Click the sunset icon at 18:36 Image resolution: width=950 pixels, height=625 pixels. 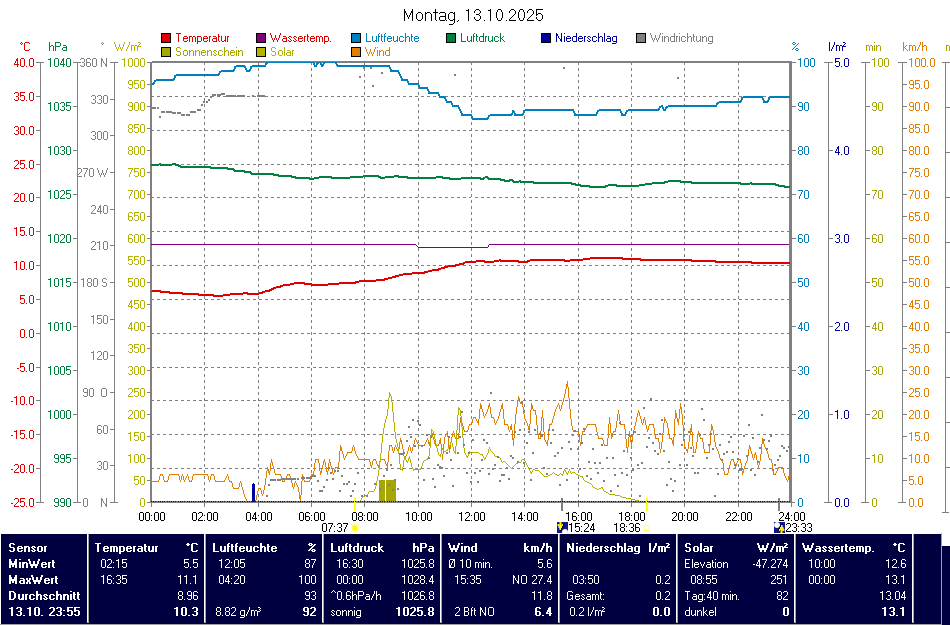[646, 527]
